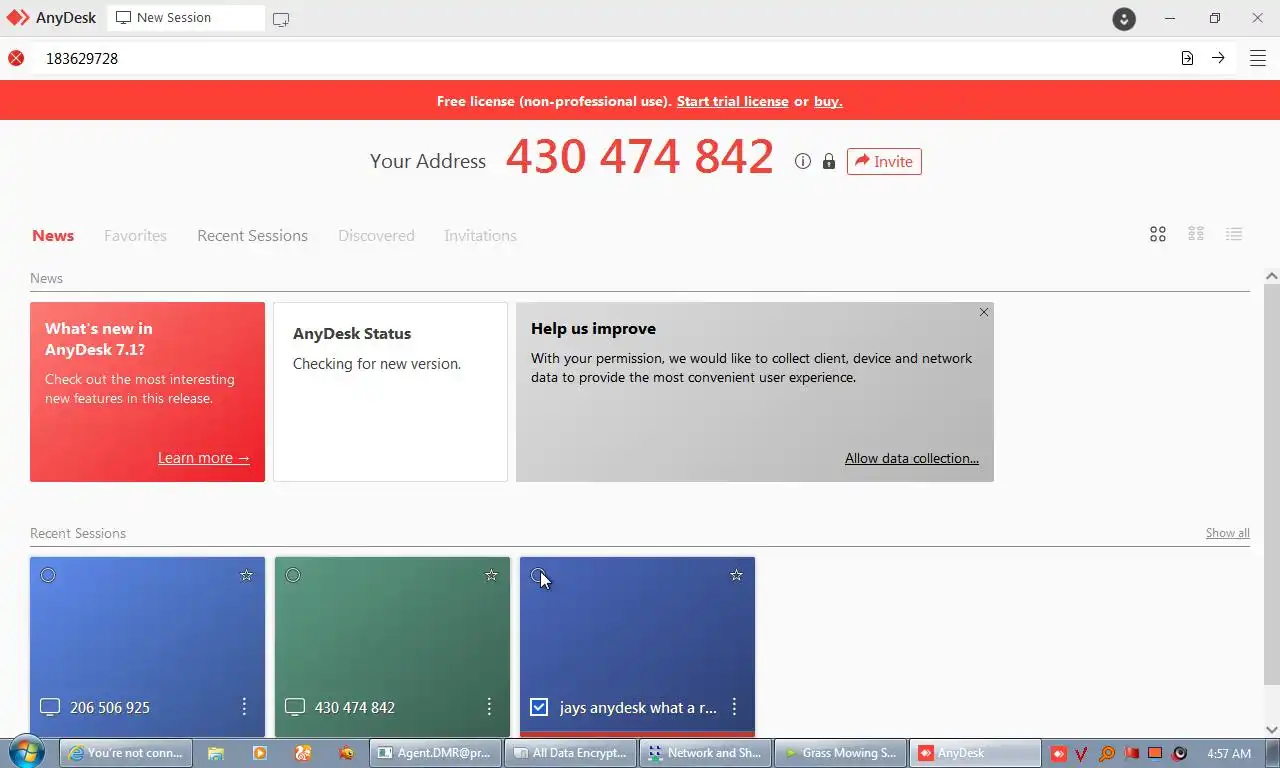1280x768 pixels.
Task: Switch to the Discovered tab
Action: [x=376, y=236]
